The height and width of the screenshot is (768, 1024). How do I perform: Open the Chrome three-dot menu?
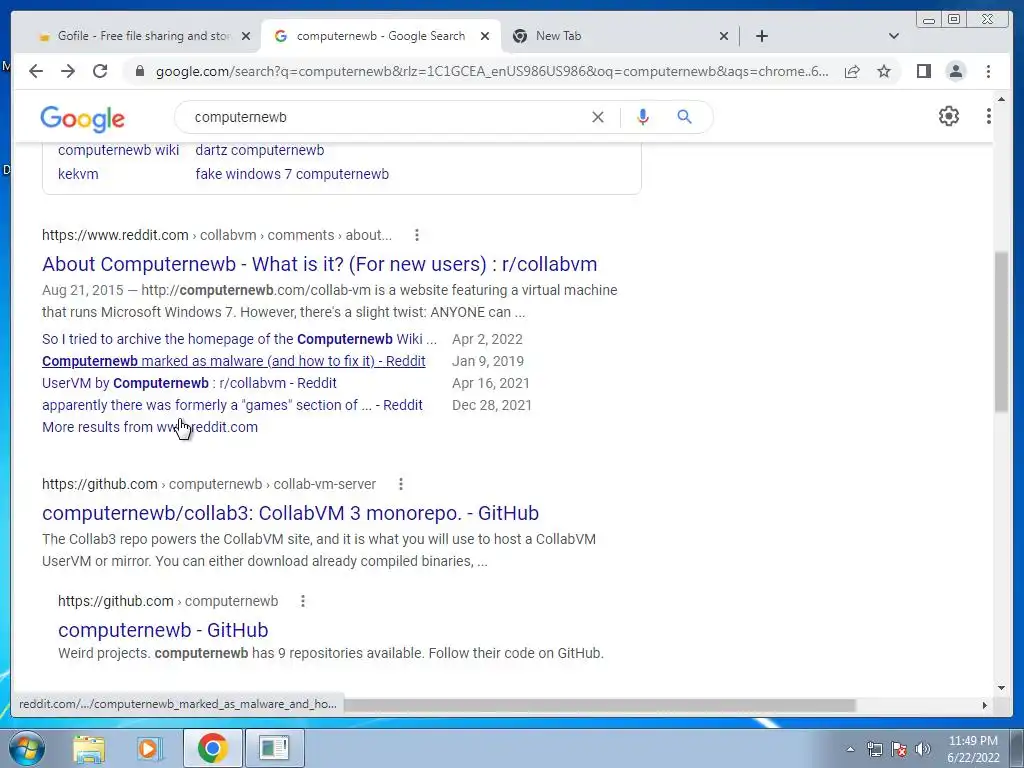coord(988,71)
